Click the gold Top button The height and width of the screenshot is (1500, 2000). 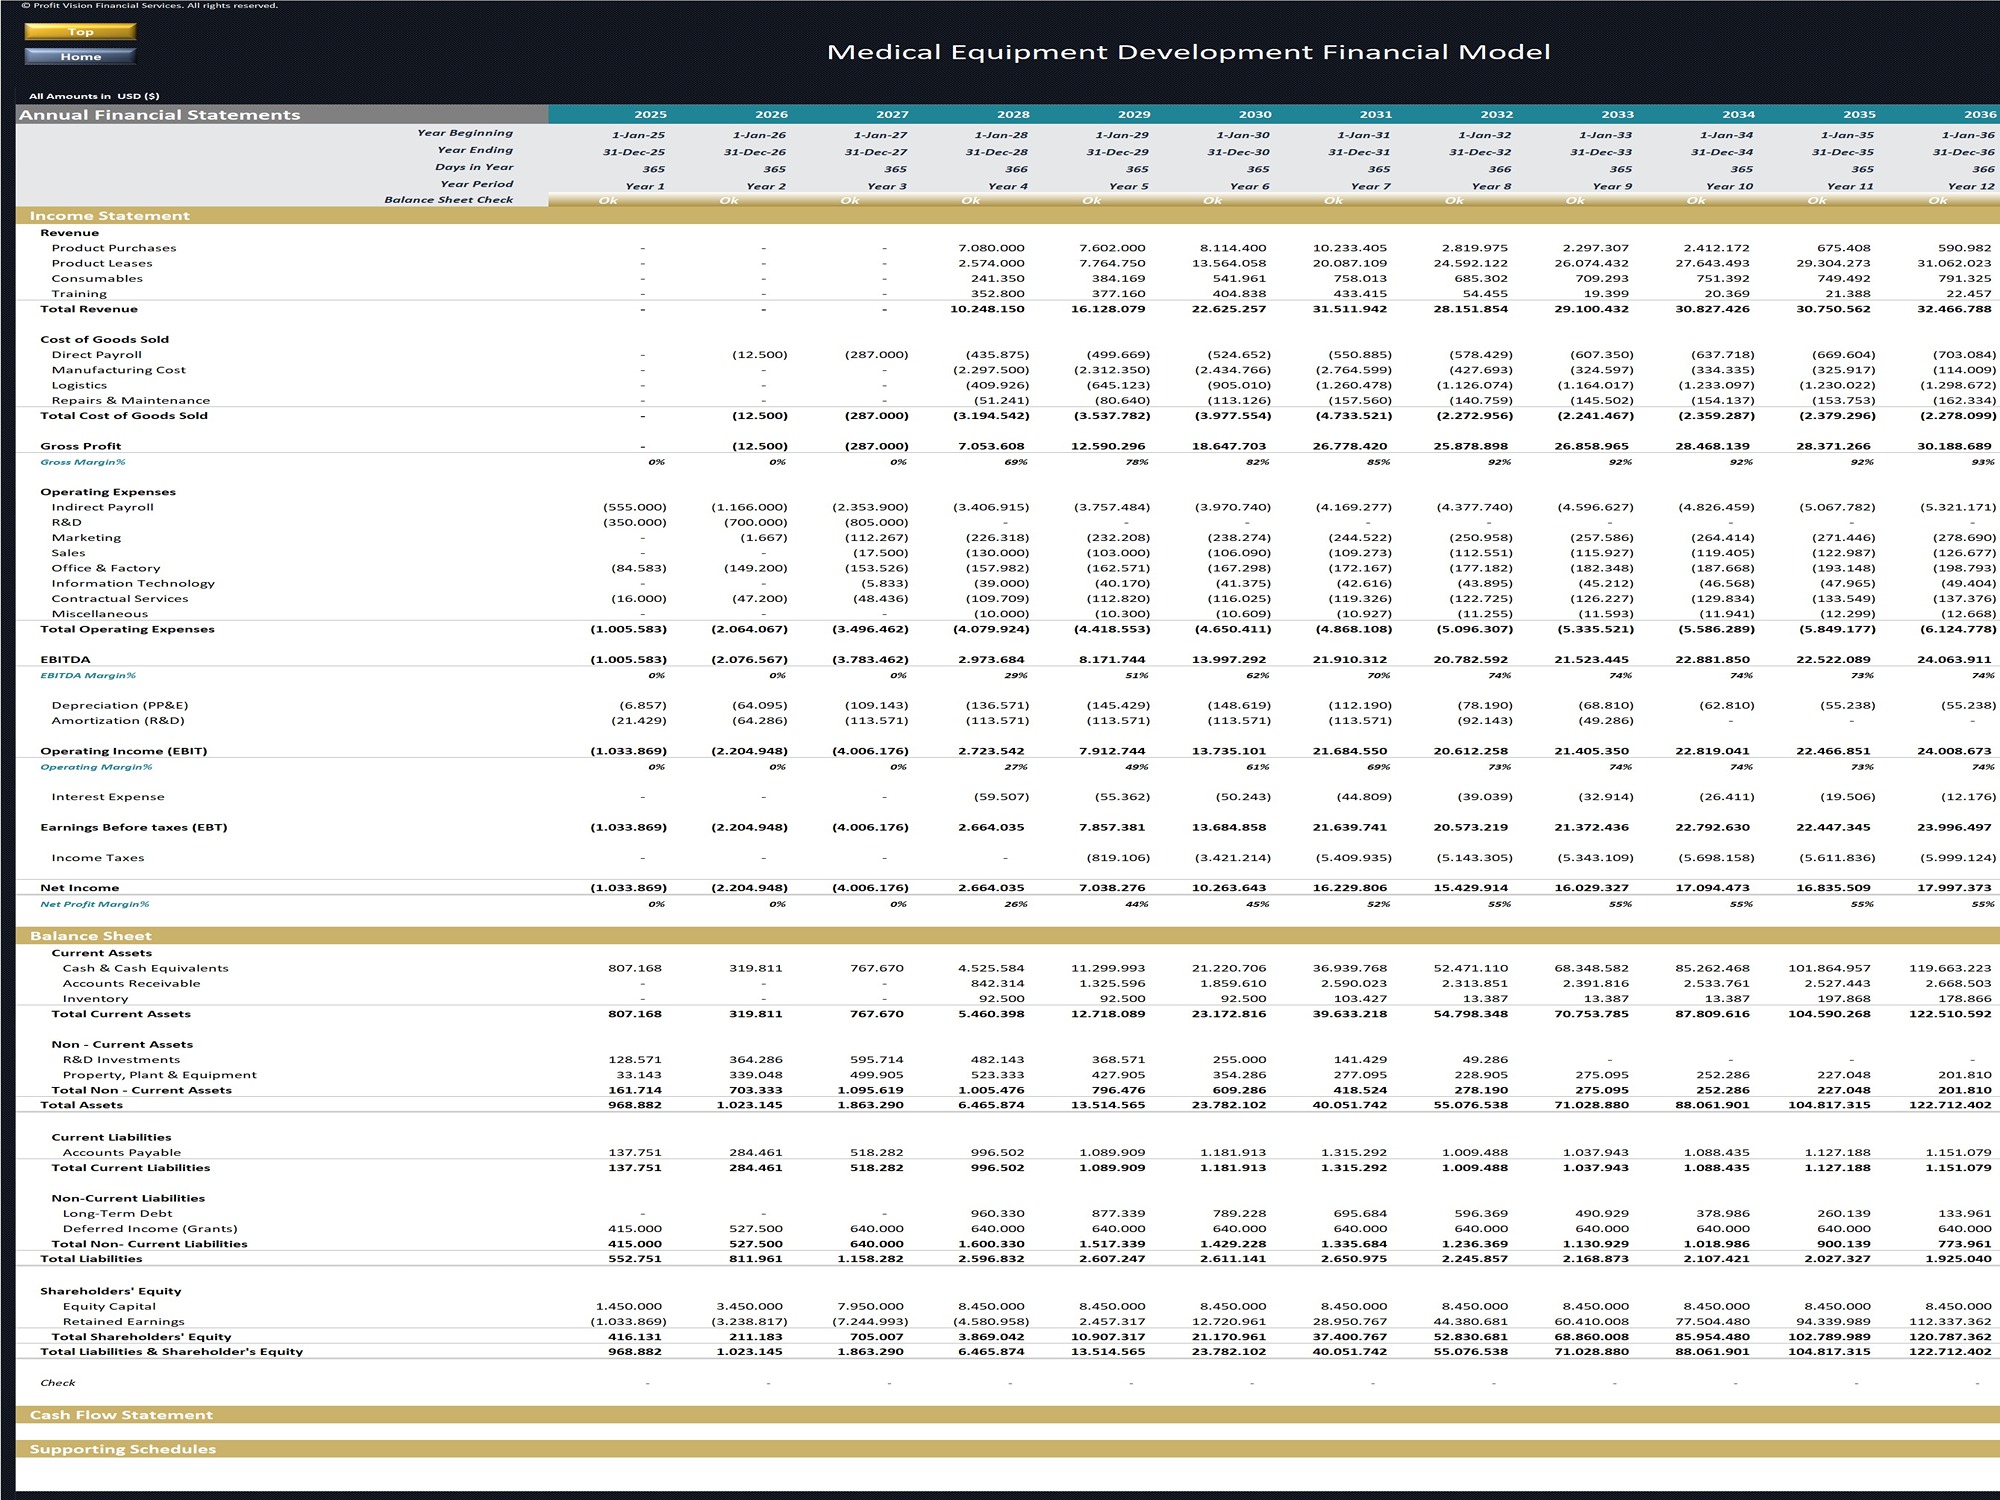coord(80,32)
